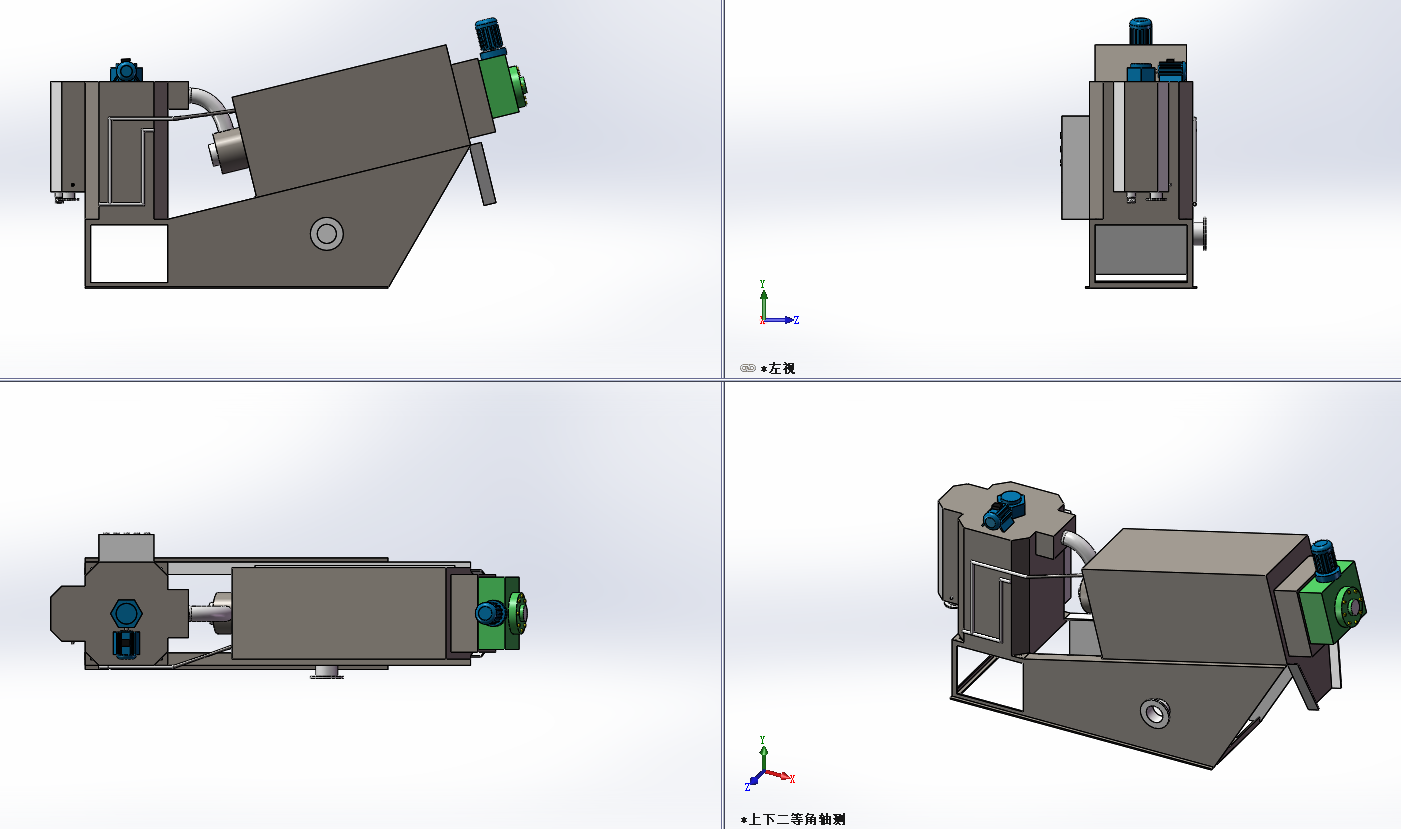
Task: Select the light gray control box in the 左视 view
Action: click(1075, 167)
